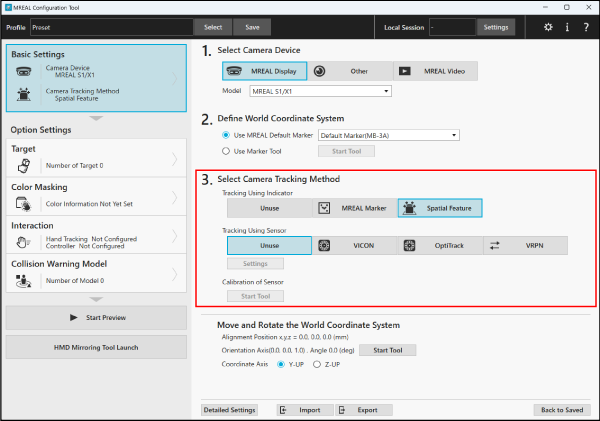600x421 pixels.
Task: Click the OptiTrack sensor icon
Action: click(x=409, y=245)
